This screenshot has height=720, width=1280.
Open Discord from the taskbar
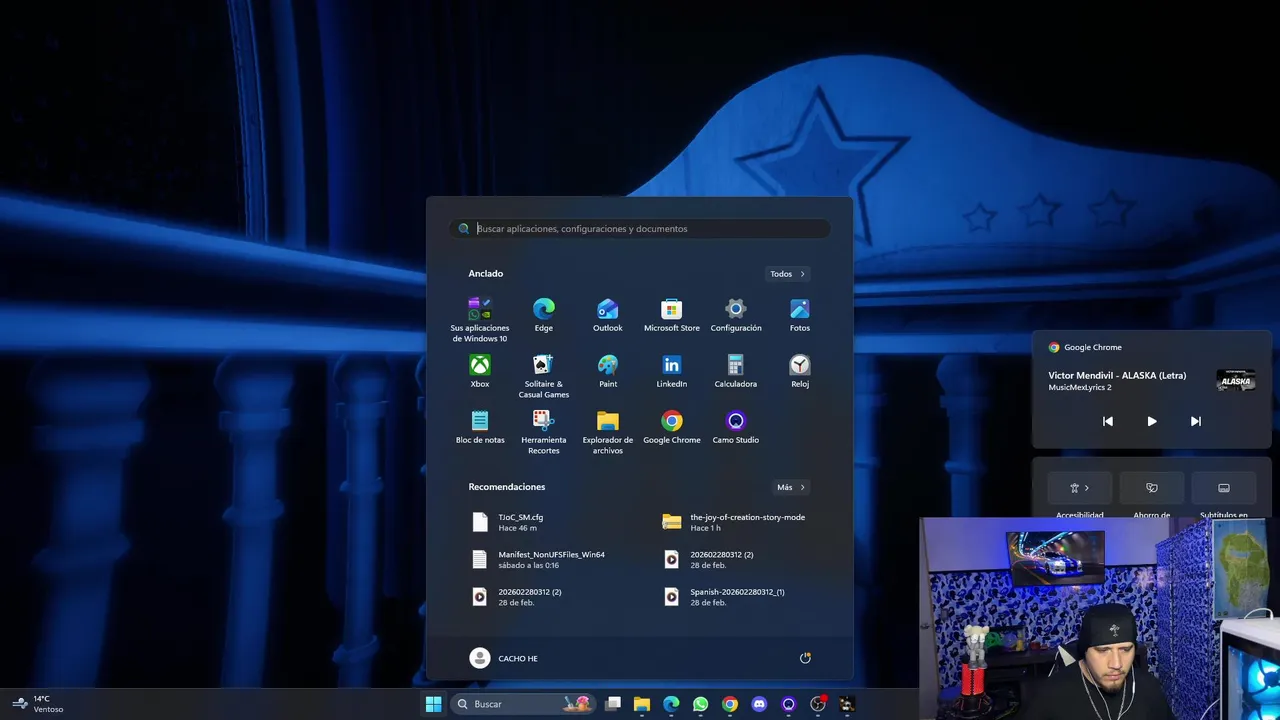(x=759, y=704)
